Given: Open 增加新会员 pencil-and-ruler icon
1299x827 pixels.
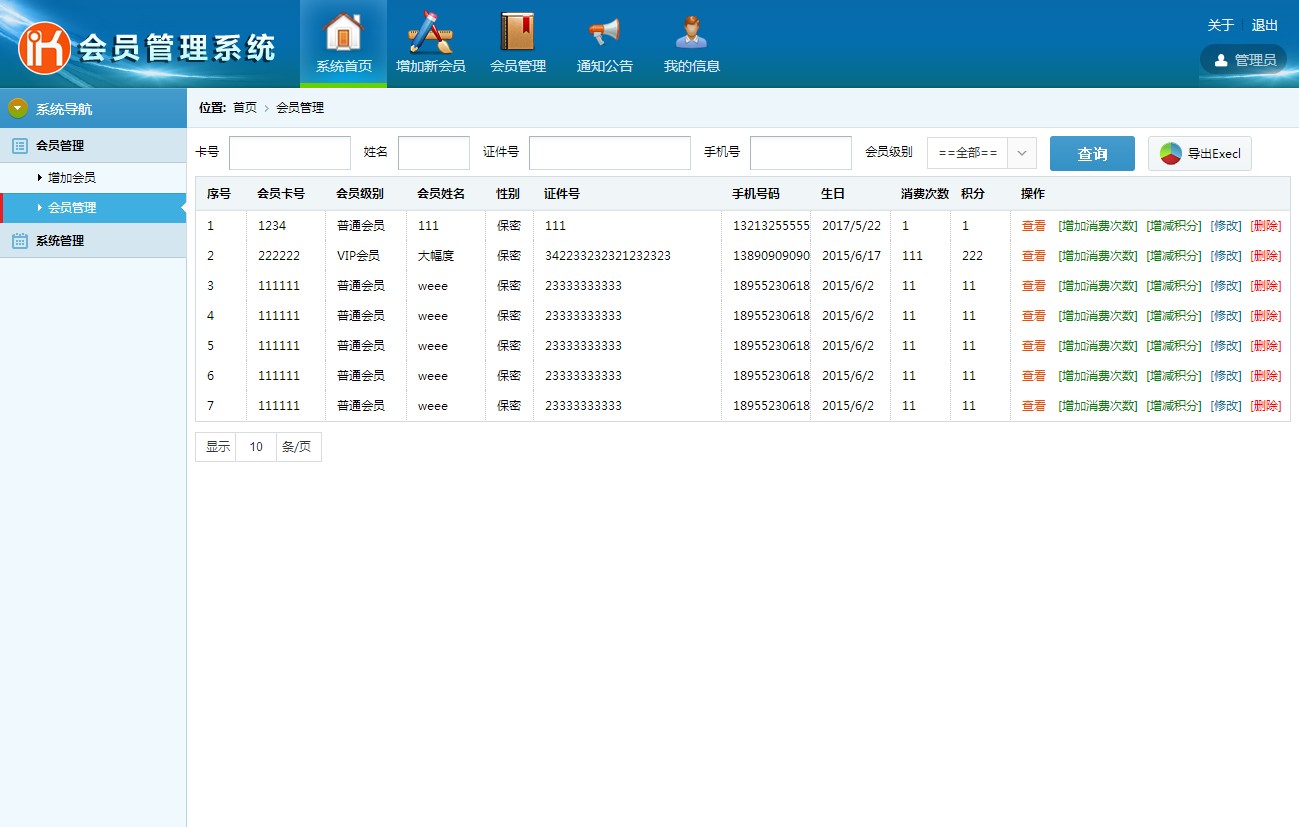Looking at the screenshot, I should tap(430, 32).
